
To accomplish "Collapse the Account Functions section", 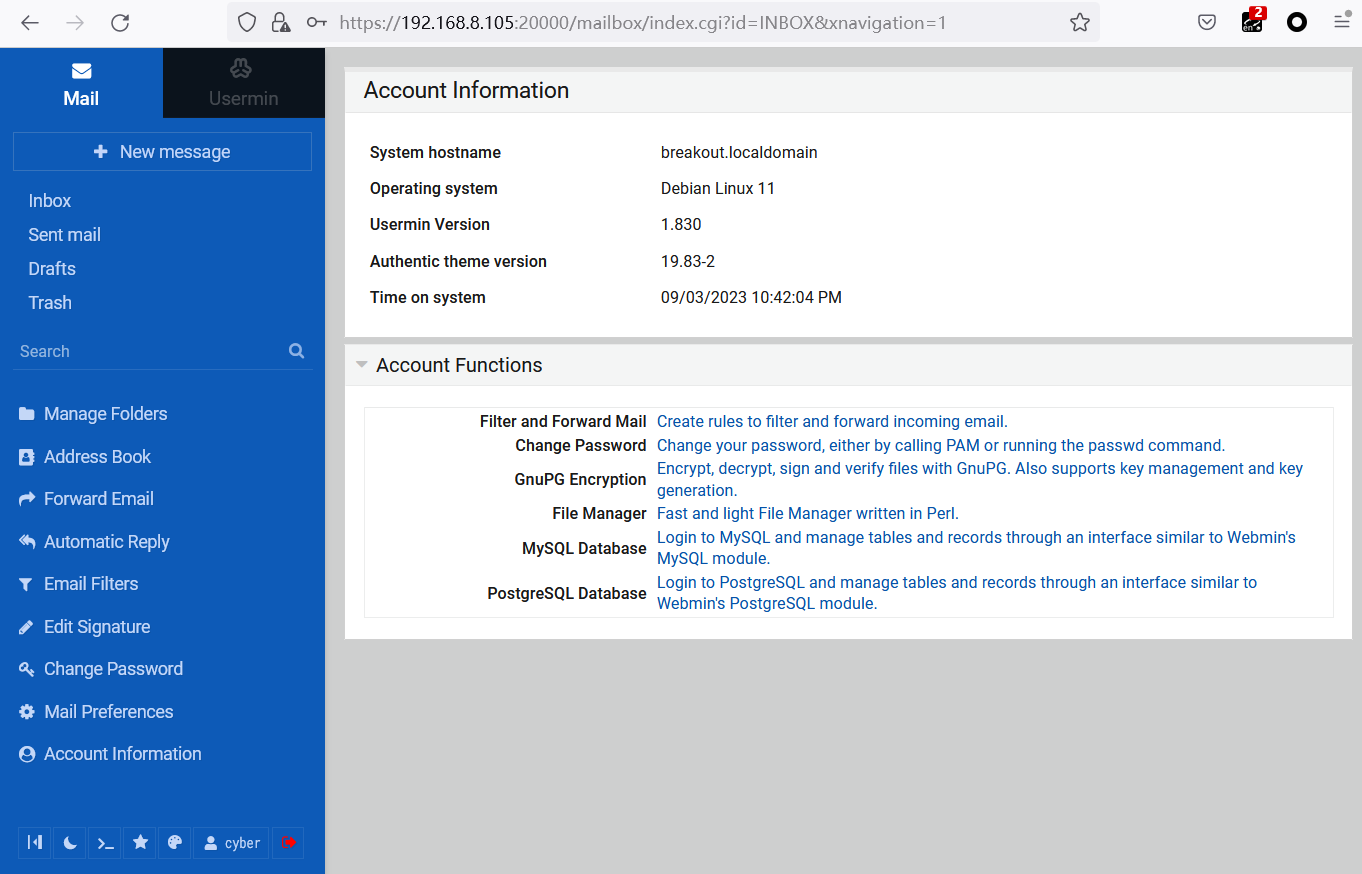I will [362, 365].
